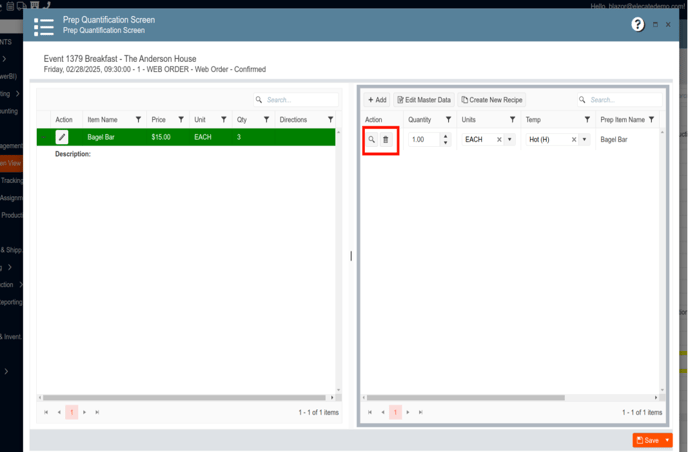Open the Prep Item Name filter

click(x=652, y=120)
